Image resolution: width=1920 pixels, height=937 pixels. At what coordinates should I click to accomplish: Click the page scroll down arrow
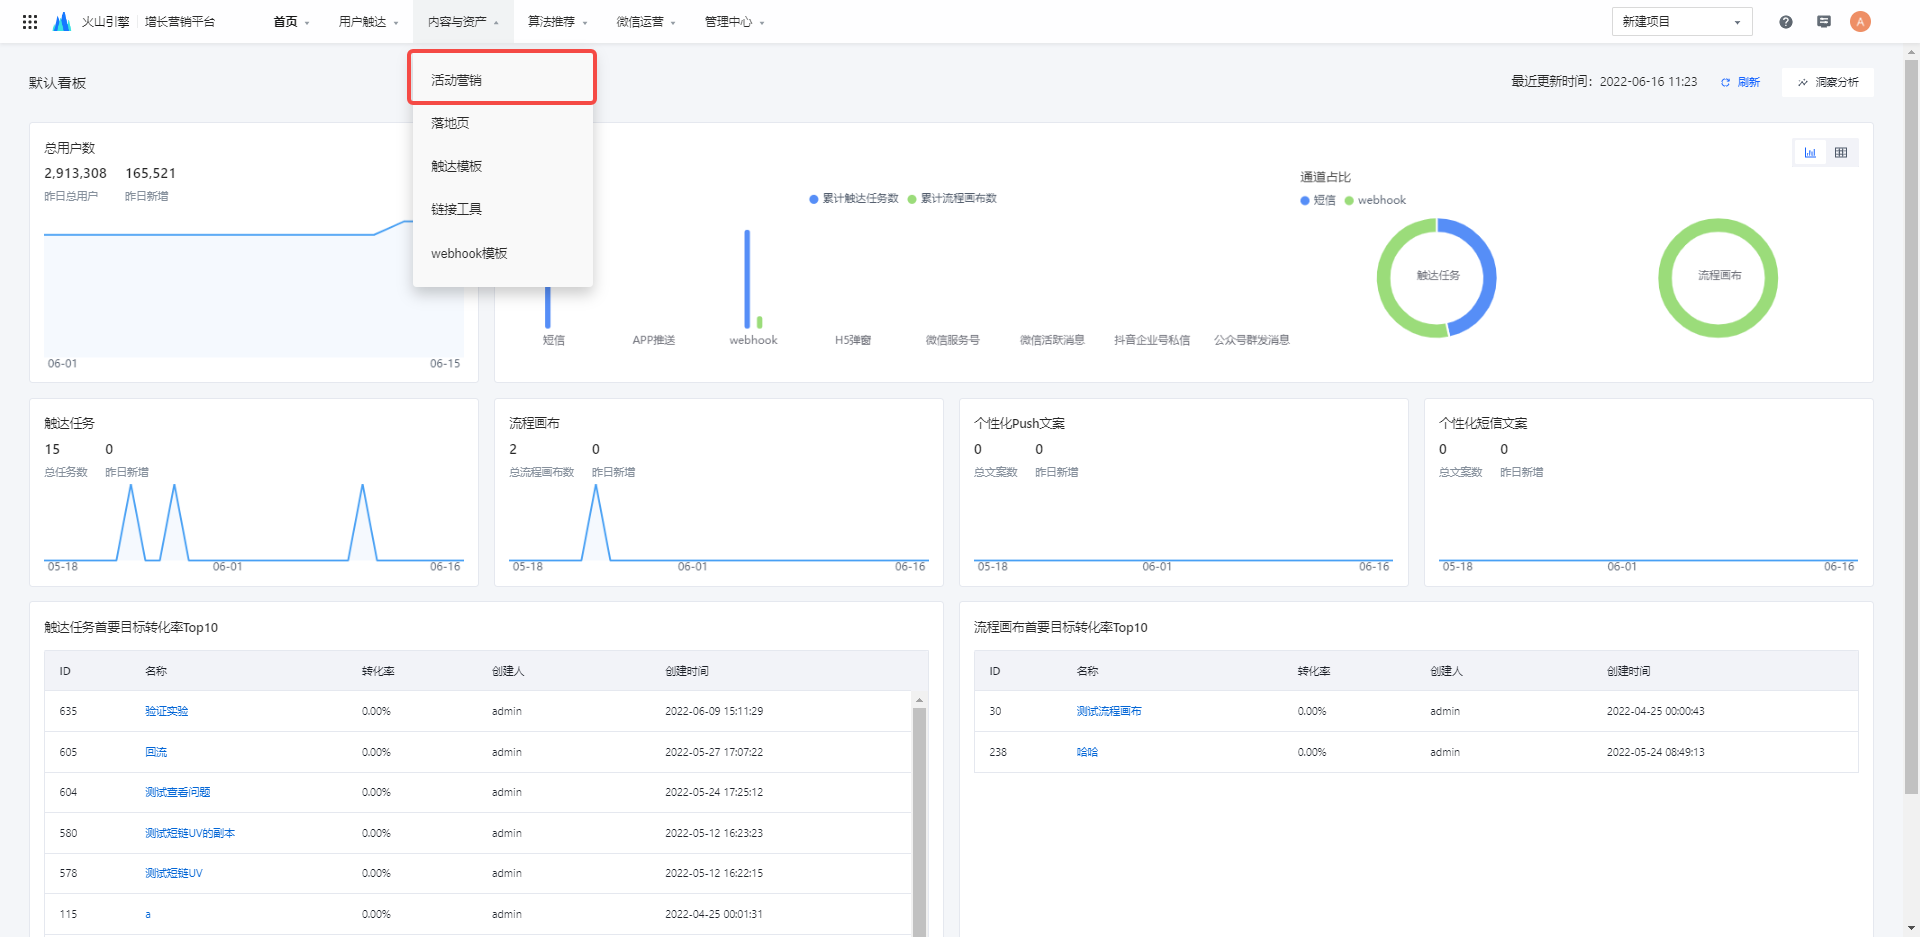click(1911, 928)
